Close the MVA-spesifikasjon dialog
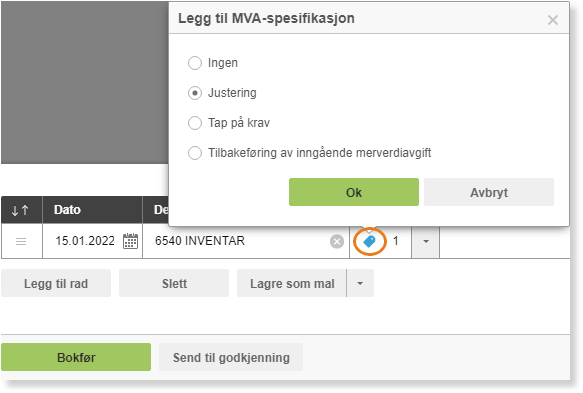Screen dimensions: 583x393 click(x=553, y=20)
